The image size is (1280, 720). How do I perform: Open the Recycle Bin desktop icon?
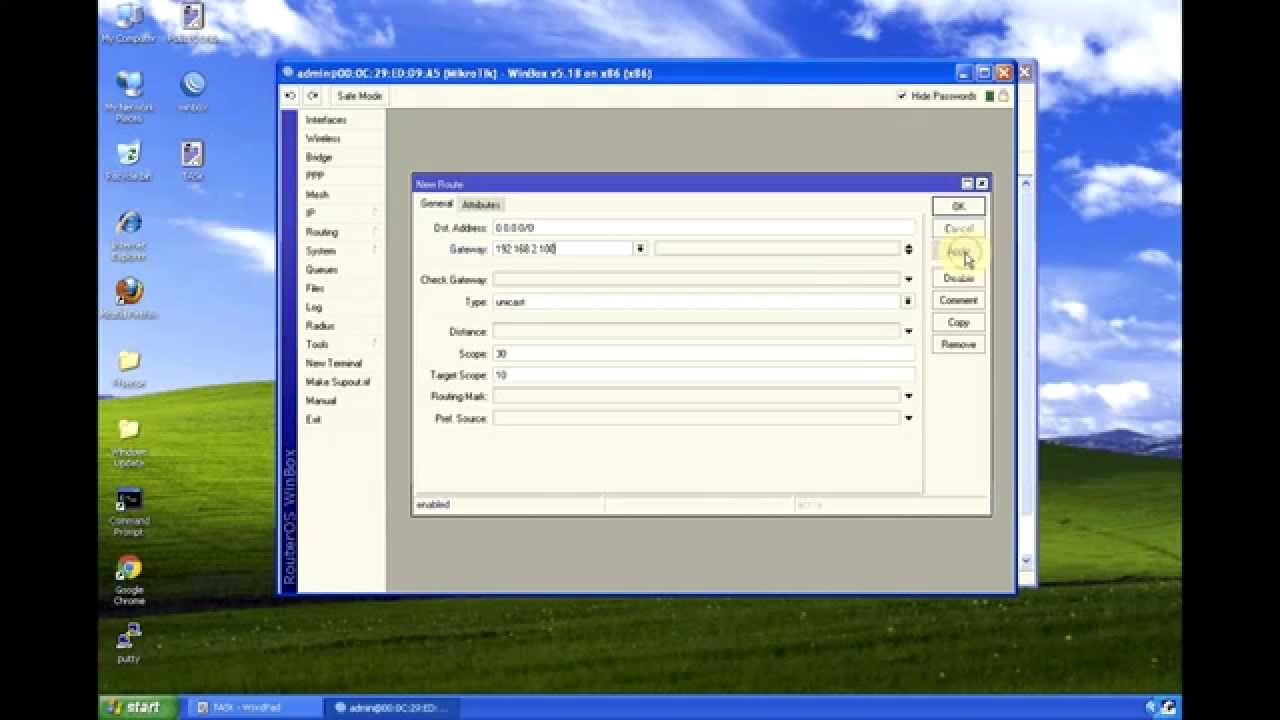coord(128,161)
